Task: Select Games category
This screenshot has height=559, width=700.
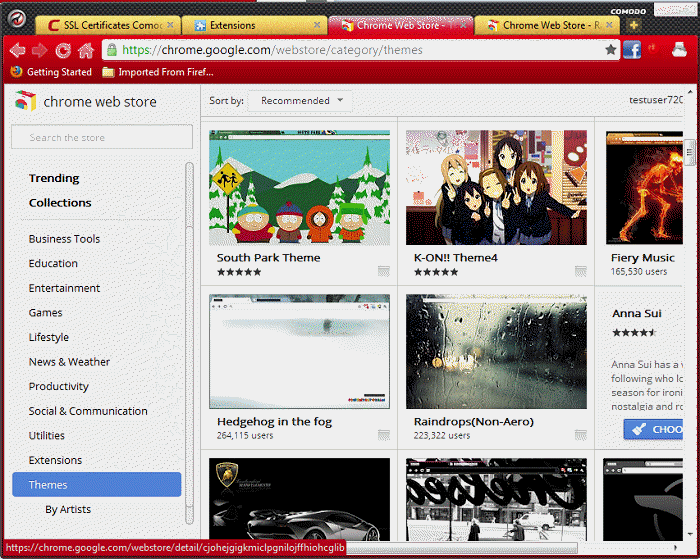Action: [46, 313]
